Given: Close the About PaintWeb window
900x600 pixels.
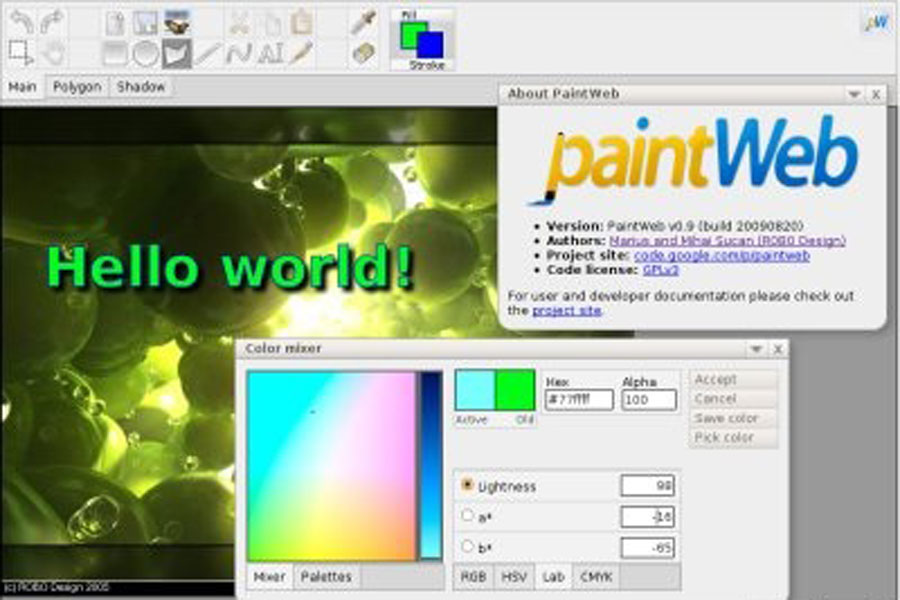Looking at the screenshot, I should coord(876,94).
